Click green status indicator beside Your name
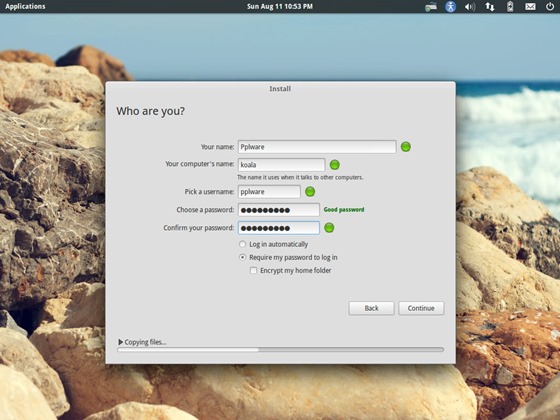Viewport: 560px width, 420px height. 406,146
